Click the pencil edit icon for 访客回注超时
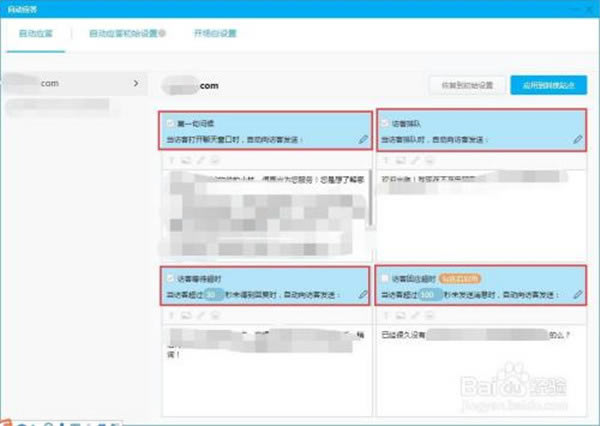 (578, 295)
